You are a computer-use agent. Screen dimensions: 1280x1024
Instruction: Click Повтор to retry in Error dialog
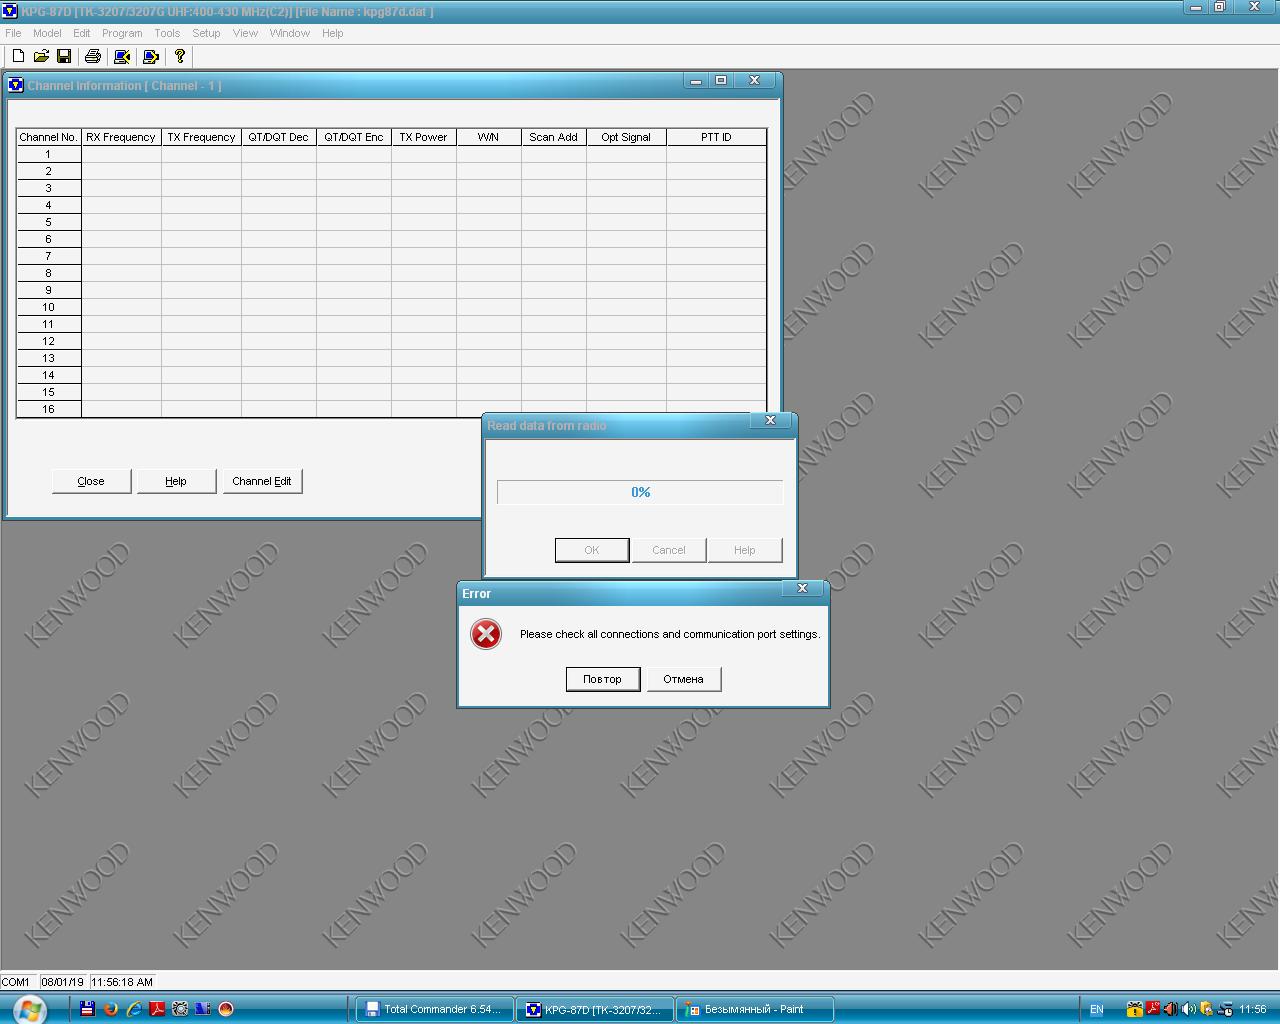[x=602, y=679]
